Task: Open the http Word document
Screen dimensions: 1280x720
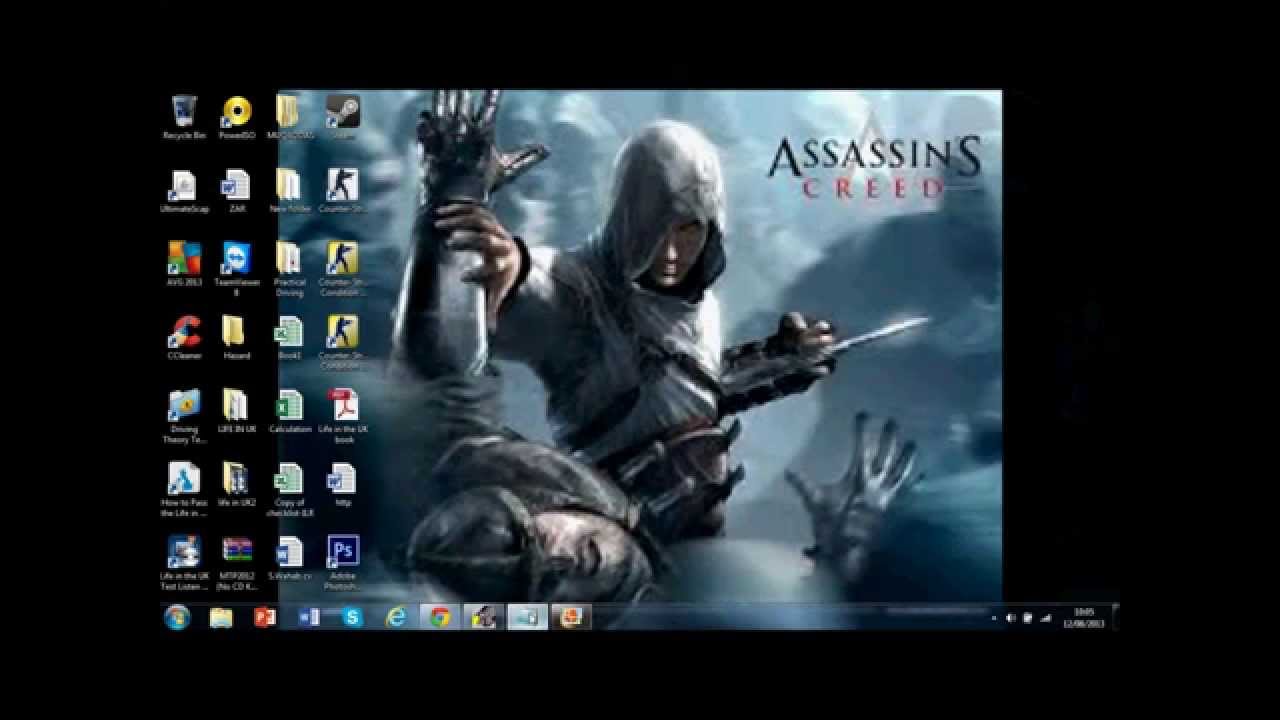Action: pos(343,485)
